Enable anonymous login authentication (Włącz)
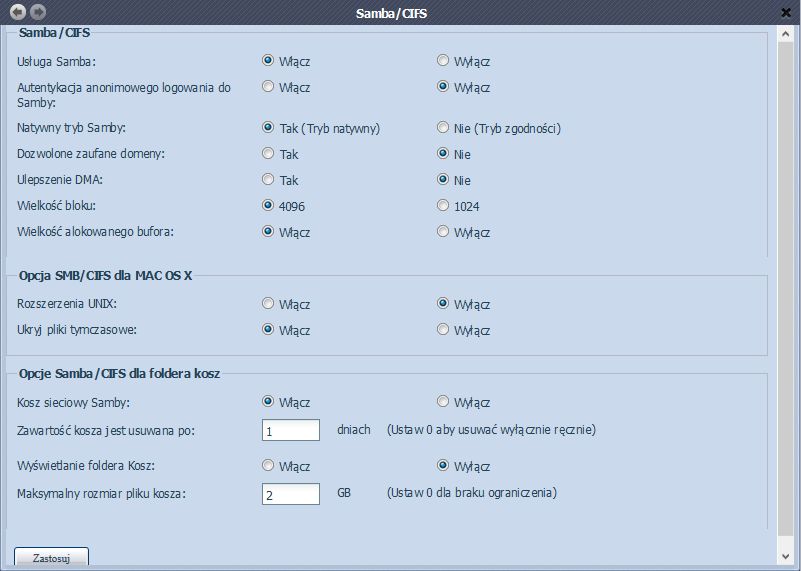 pos(268,86)
